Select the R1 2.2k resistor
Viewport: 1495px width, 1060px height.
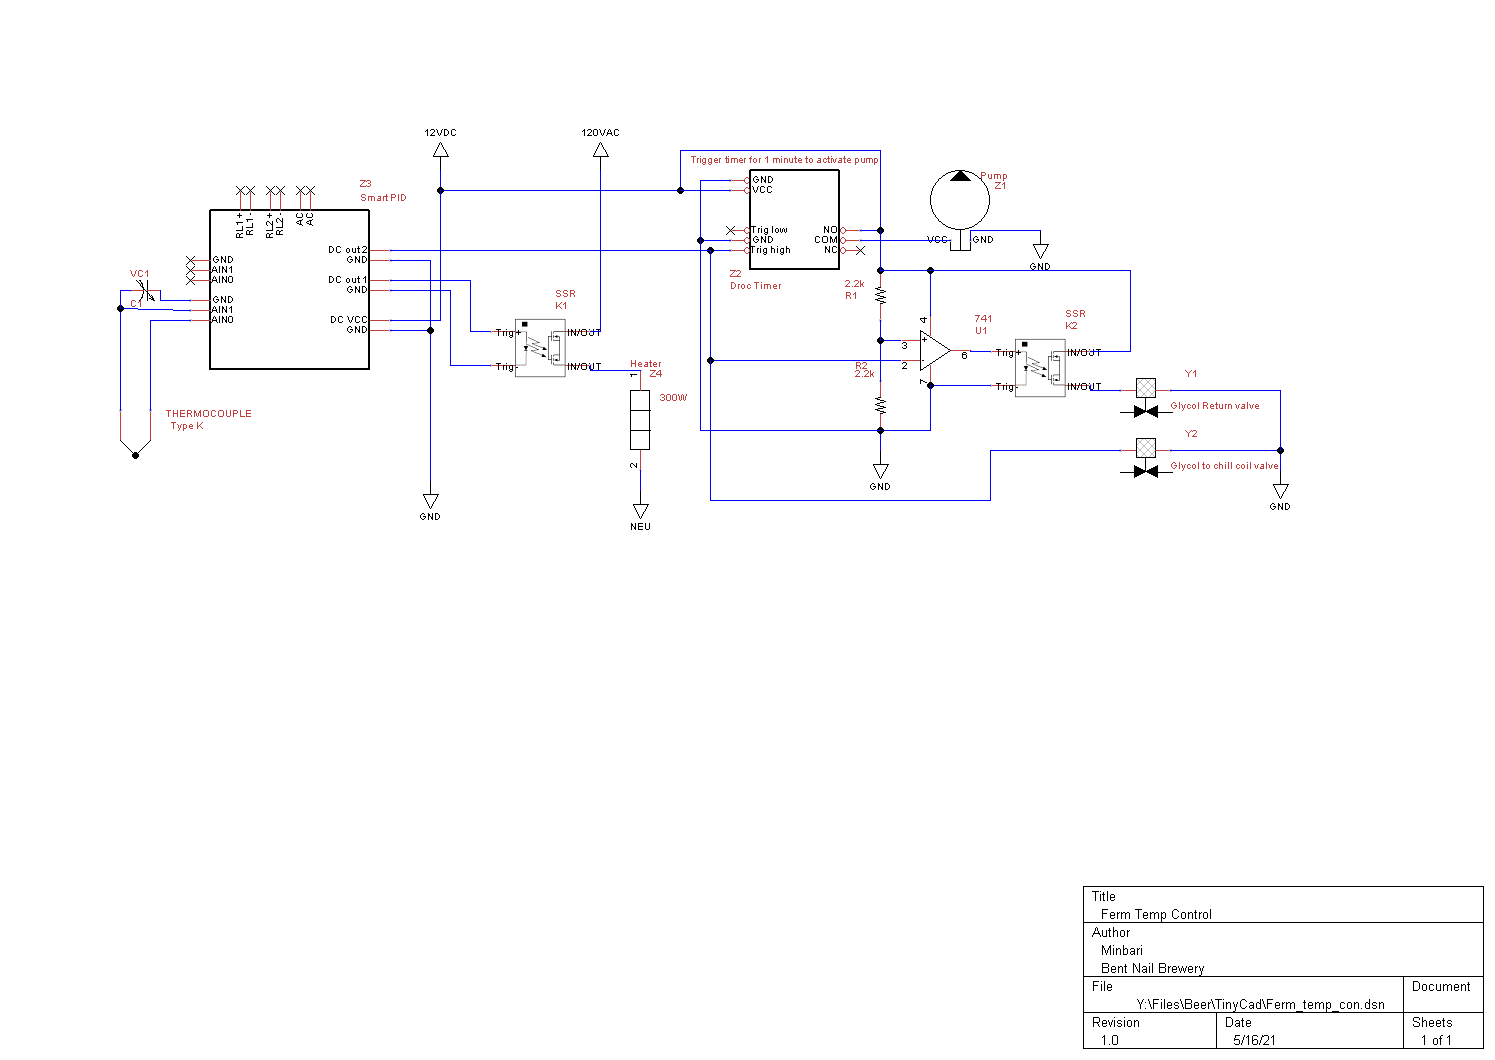[x=880, y=296]
